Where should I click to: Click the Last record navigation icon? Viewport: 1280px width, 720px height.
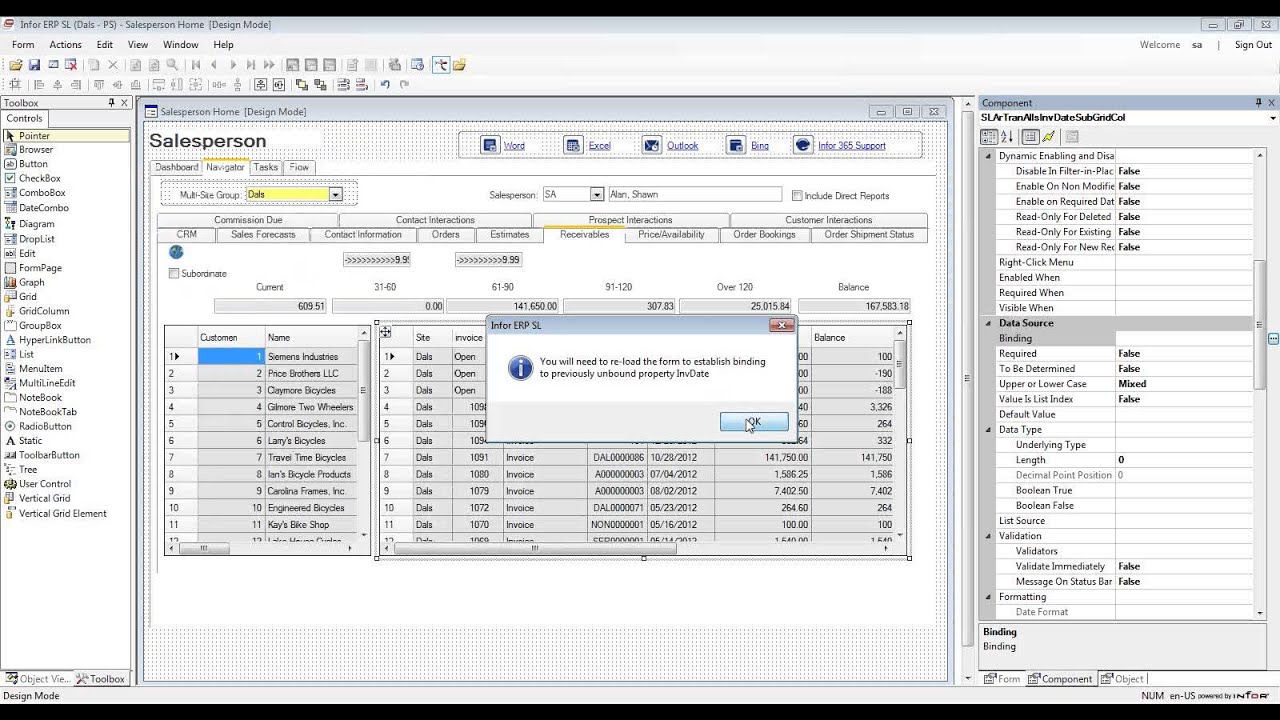point(250,65)
